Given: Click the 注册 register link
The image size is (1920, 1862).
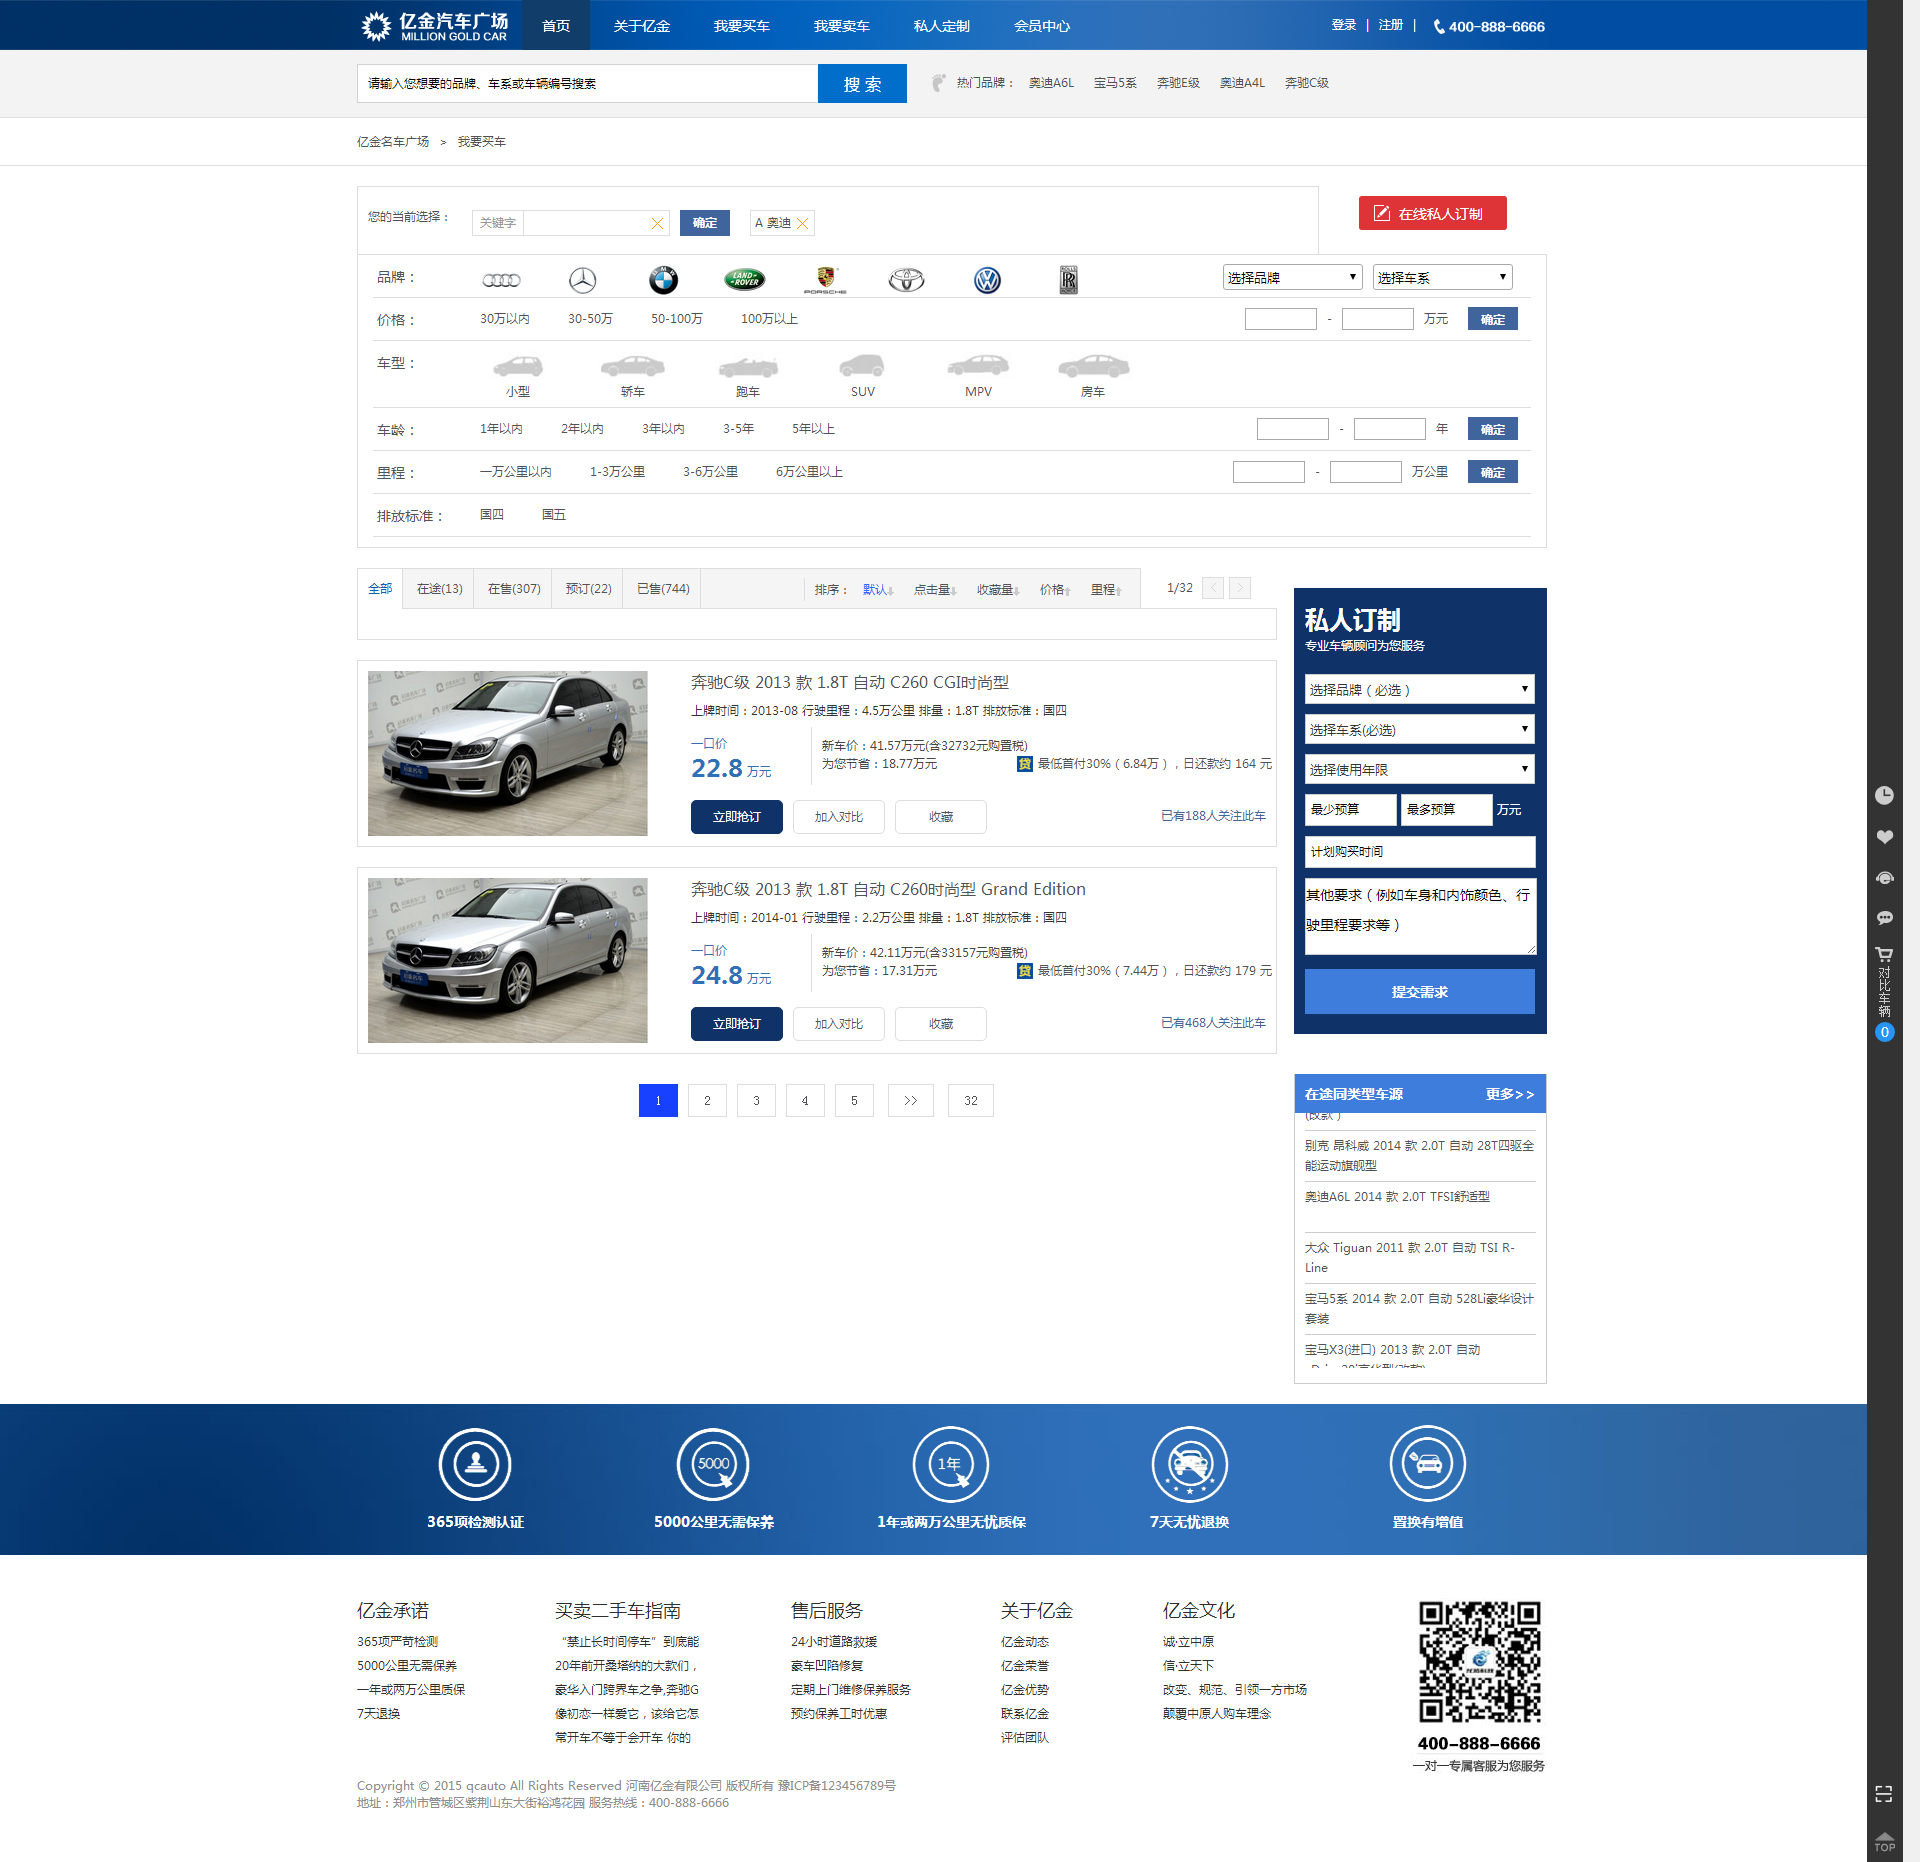Looking at the screenshot, I should [1390, 25].
